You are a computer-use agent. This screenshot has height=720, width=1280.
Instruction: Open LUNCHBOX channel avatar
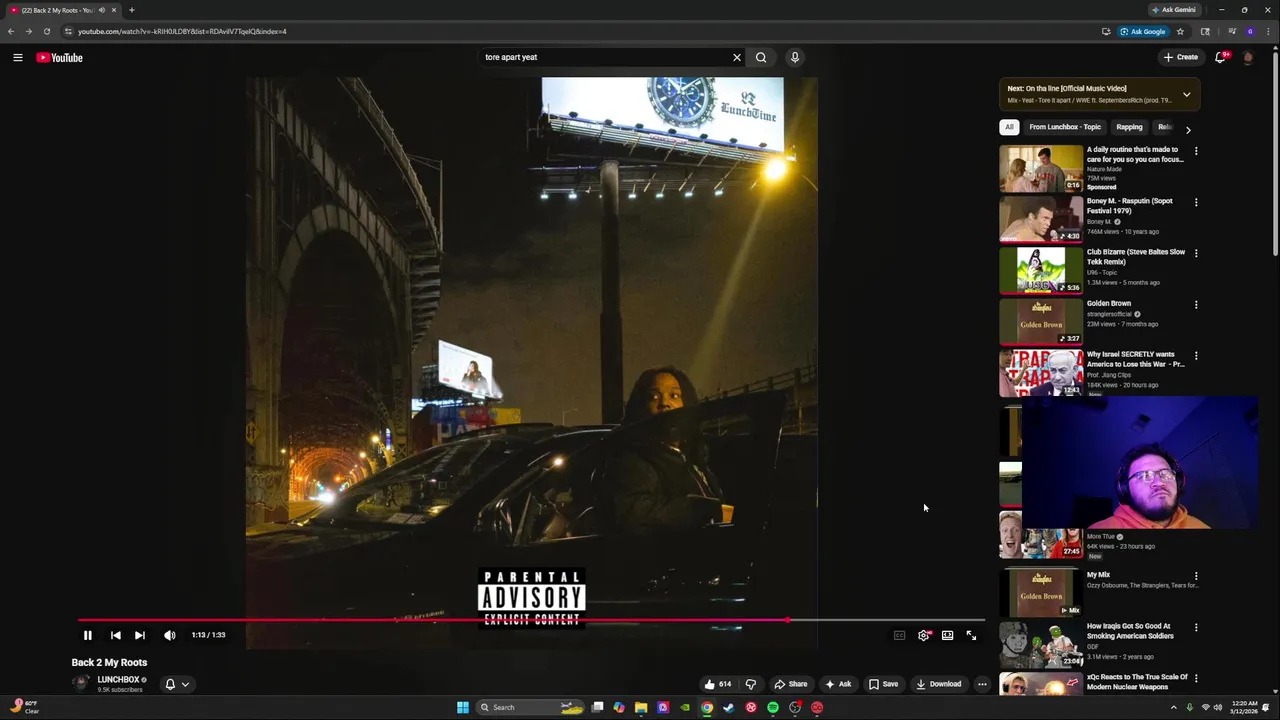point(81,683)
